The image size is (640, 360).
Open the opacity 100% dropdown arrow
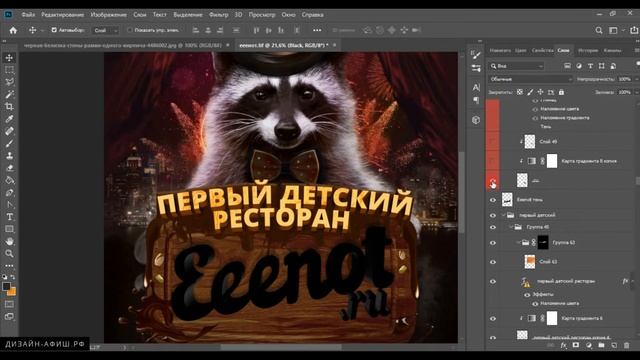(636, 79)
